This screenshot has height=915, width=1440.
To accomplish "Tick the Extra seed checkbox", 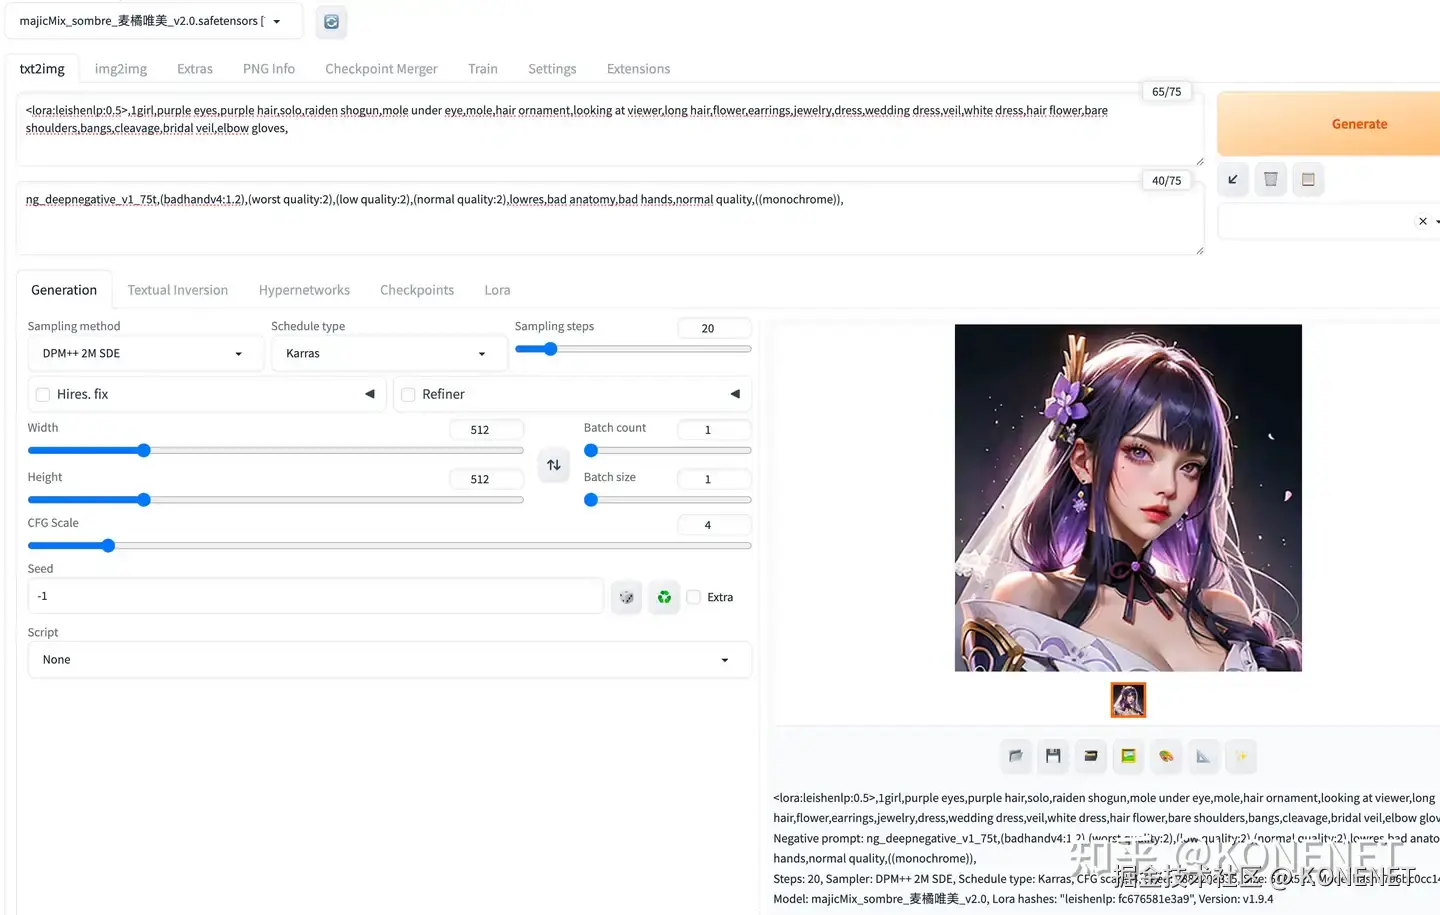I will 694,597.
